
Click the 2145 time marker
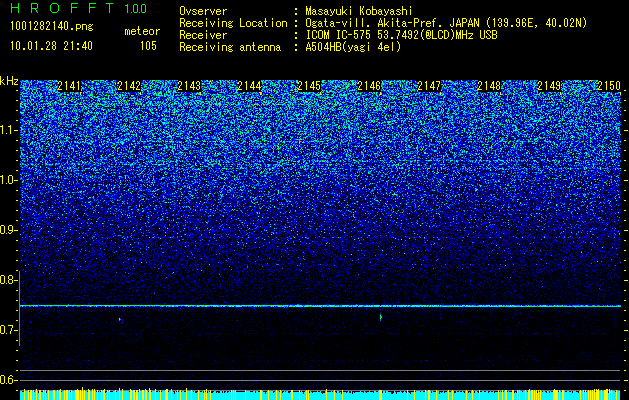coord(309,86)
